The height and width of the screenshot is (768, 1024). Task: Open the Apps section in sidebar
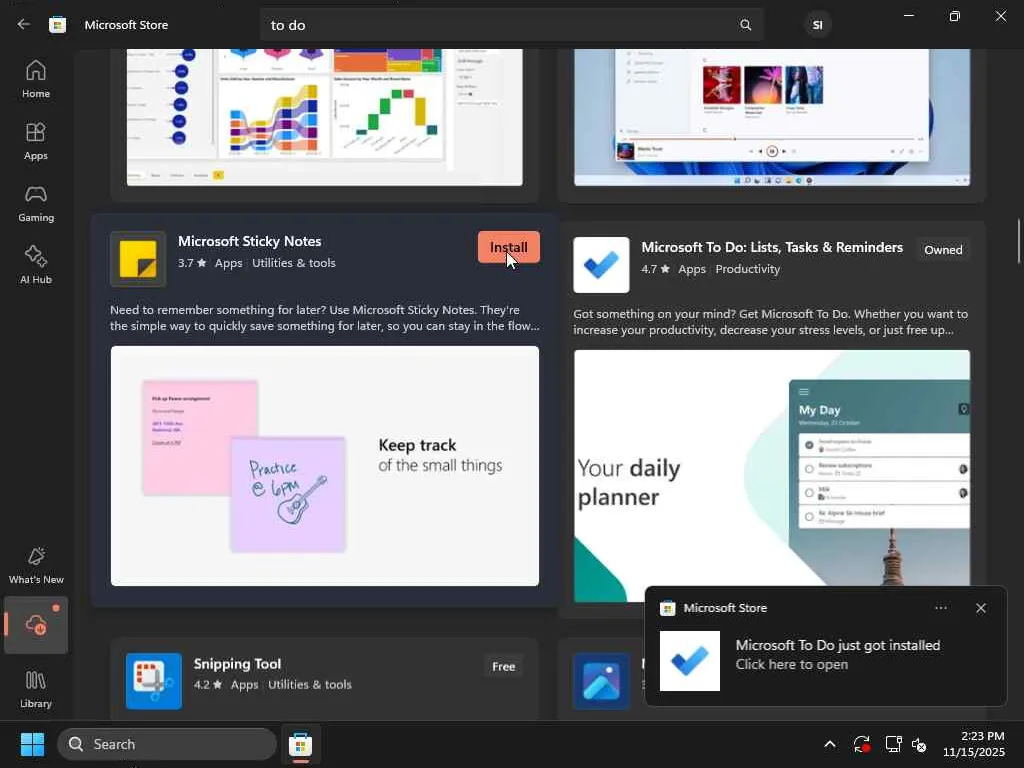[x=36, y=141]
